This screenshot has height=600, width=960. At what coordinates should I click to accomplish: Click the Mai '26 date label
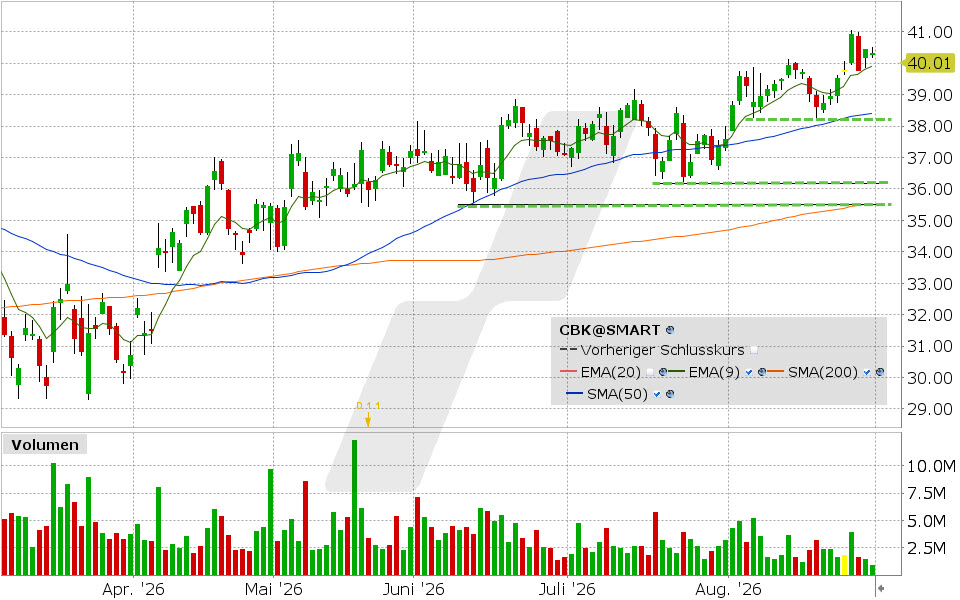pyautogui.click(x=273, y=589)
